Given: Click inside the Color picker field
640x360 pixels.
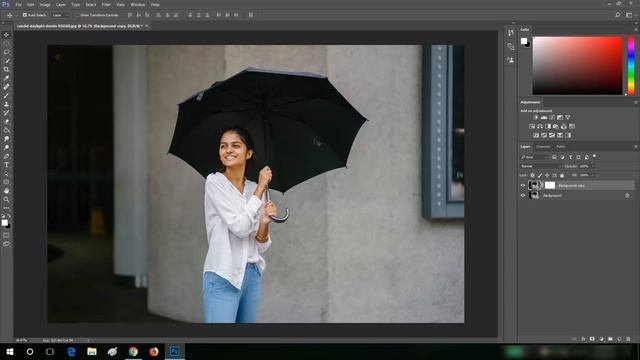Looking at the screenshot, I should (x=577, y=65).
